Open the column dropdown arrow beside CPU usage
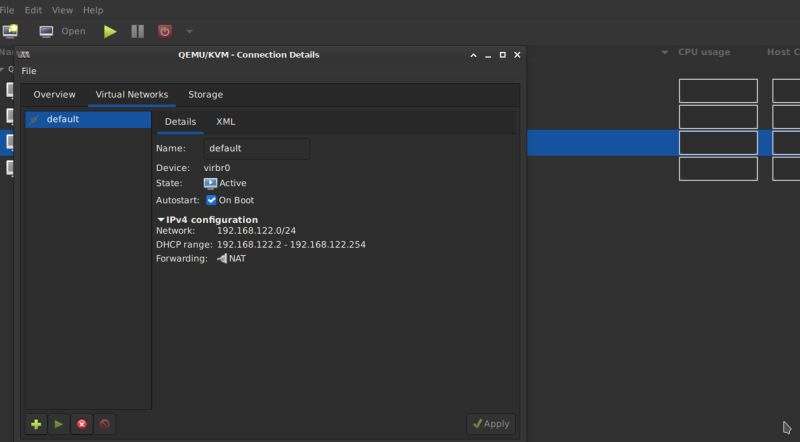 click(x=664, y=52)
